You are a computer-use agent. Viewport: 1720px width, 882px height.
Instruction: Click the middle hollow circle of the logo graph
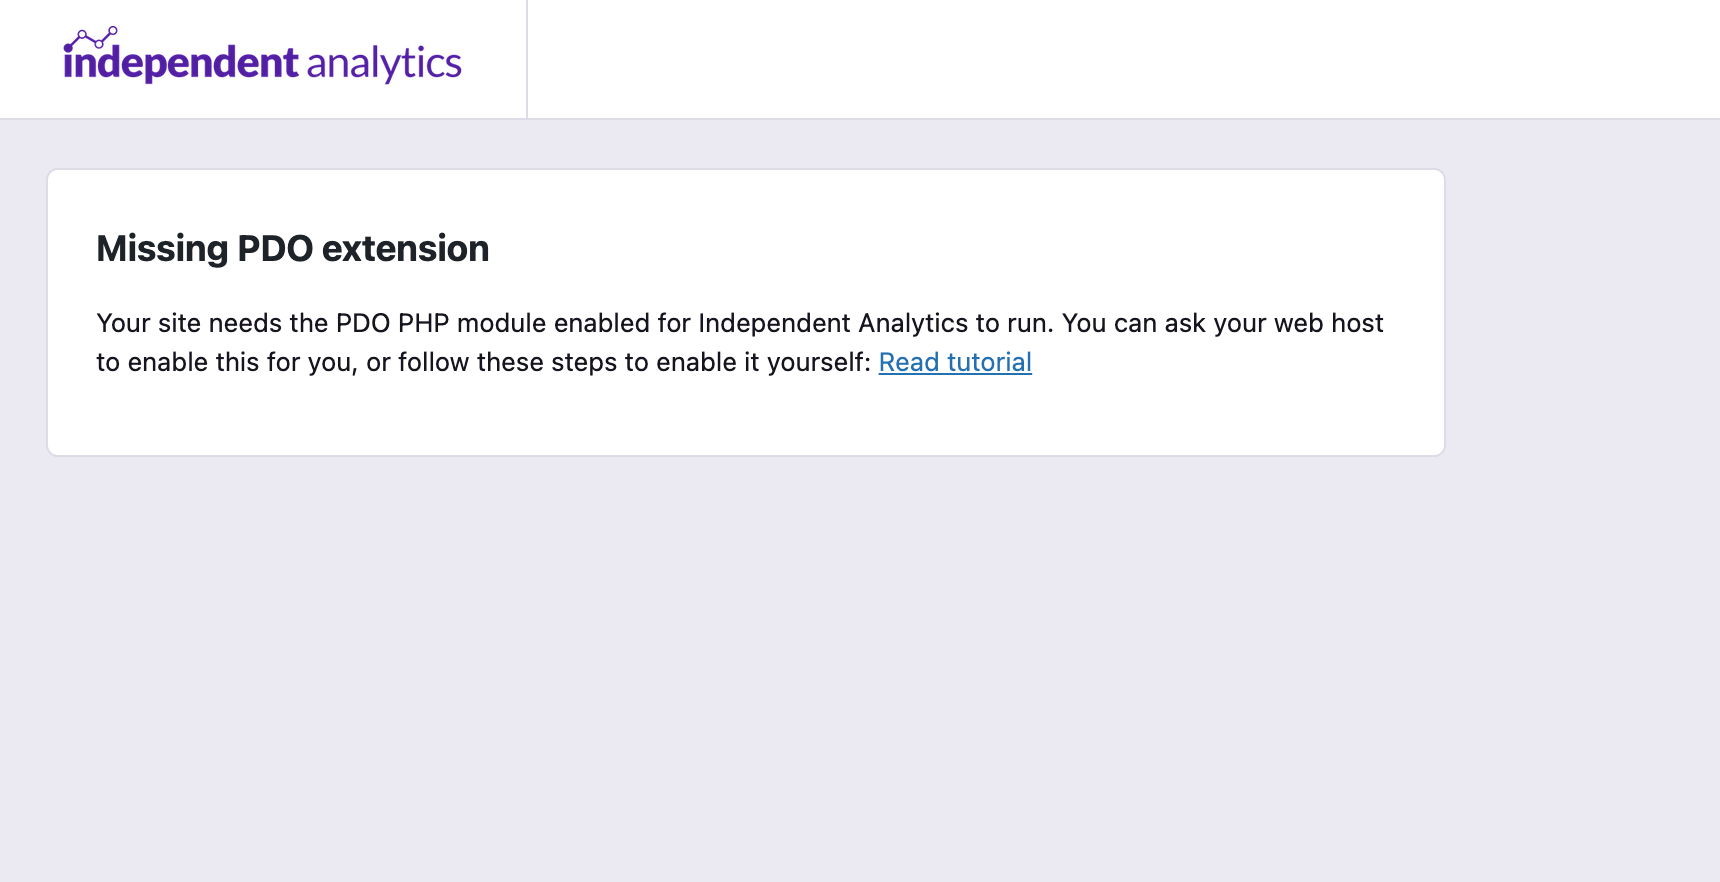point(99,44)
